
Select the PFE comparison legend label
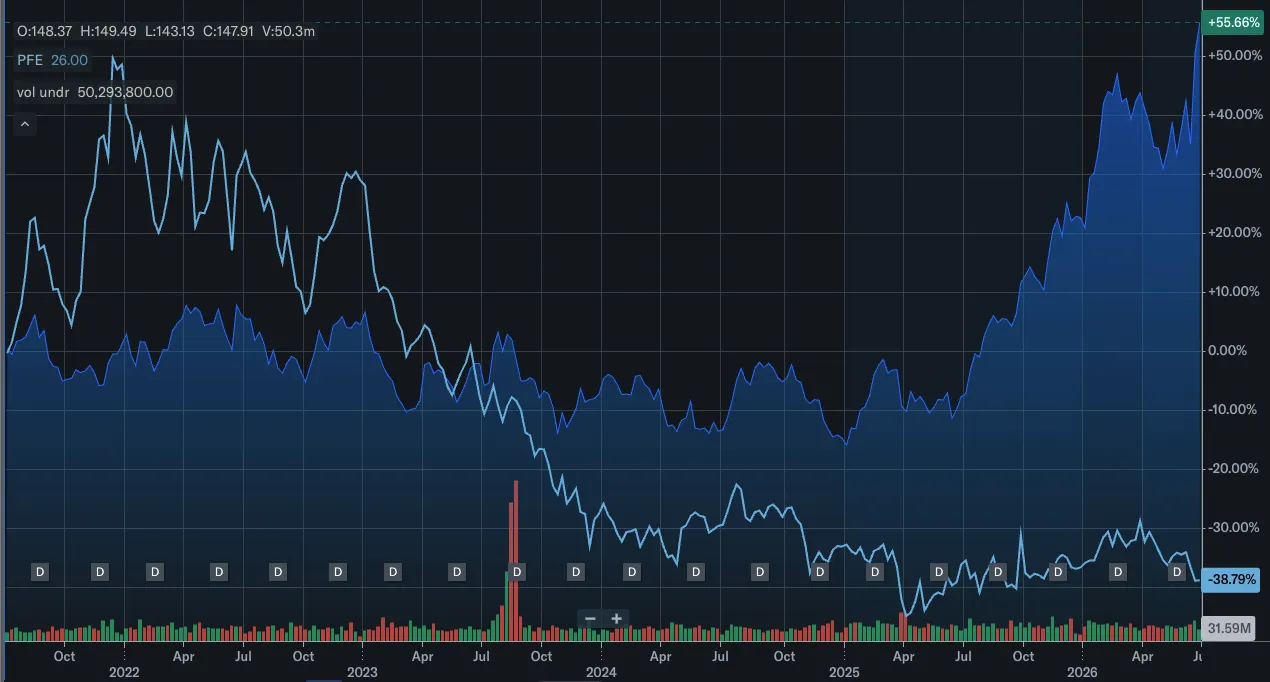(x=52, y=60)
